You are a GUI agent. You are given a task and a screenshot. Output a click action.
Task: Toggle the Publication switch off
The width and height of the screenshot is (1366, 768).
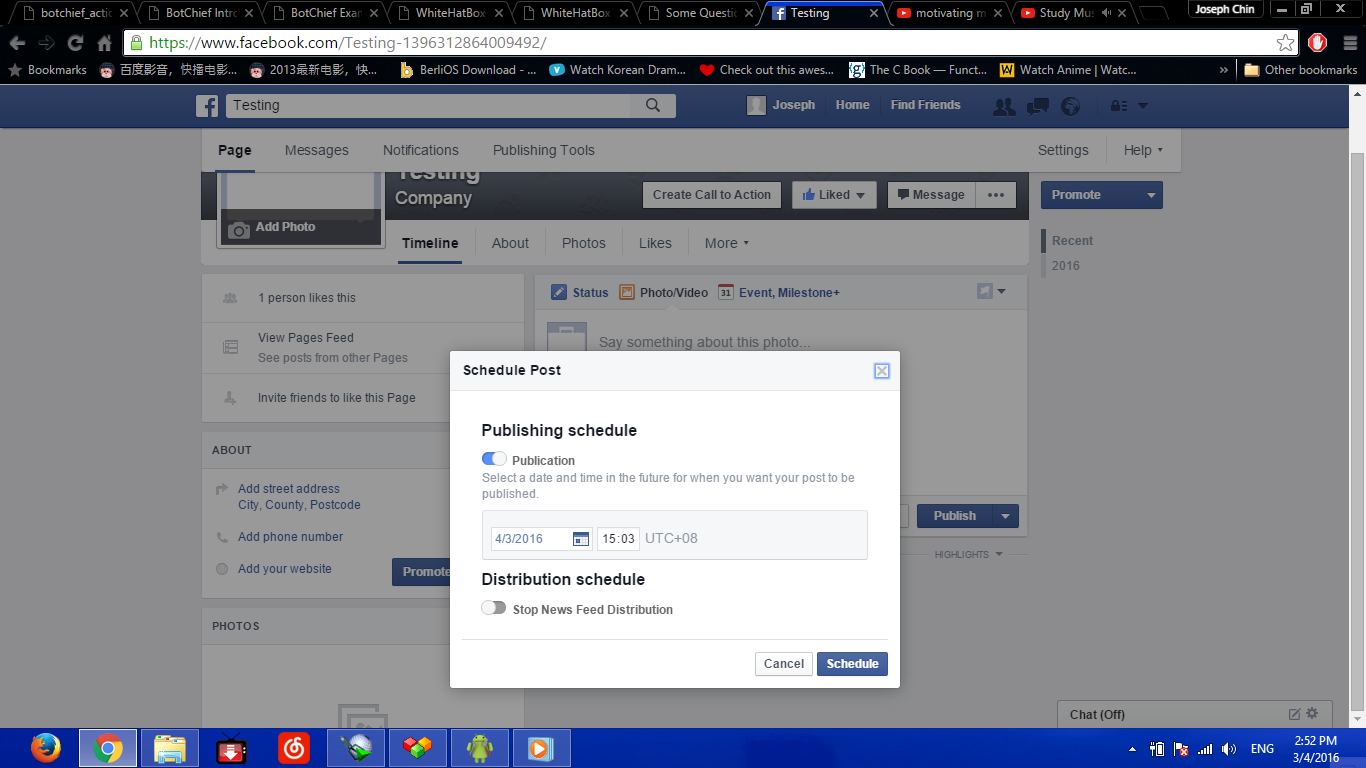494,459
